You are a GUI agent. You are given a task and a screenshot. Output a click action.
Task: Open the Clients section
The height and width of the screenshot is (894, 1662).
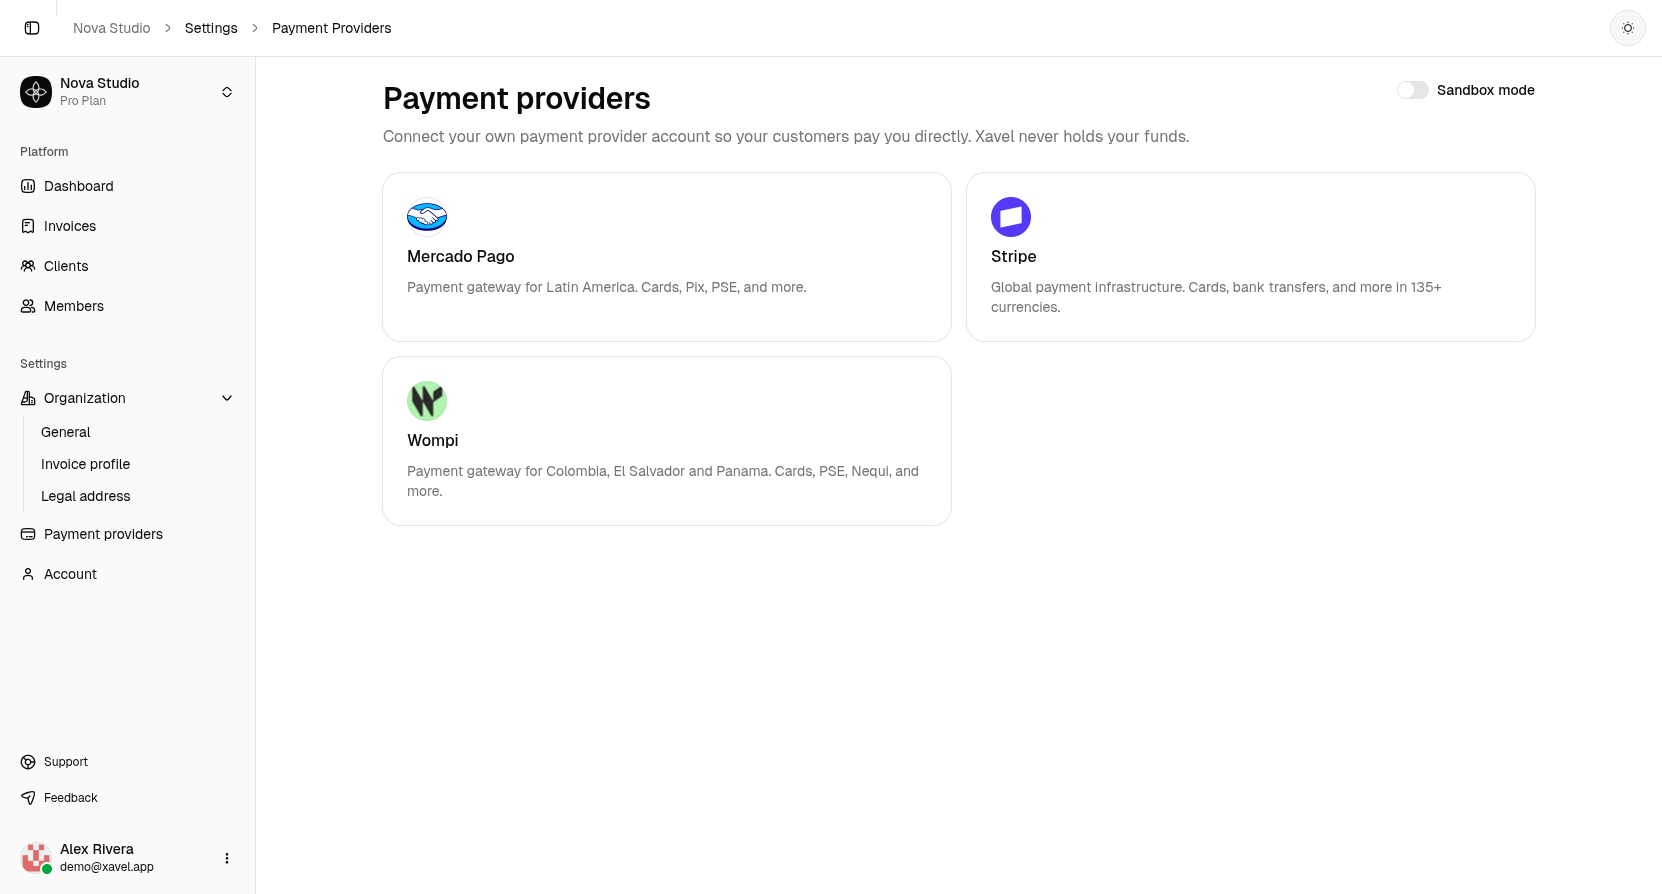click(128, 266)
